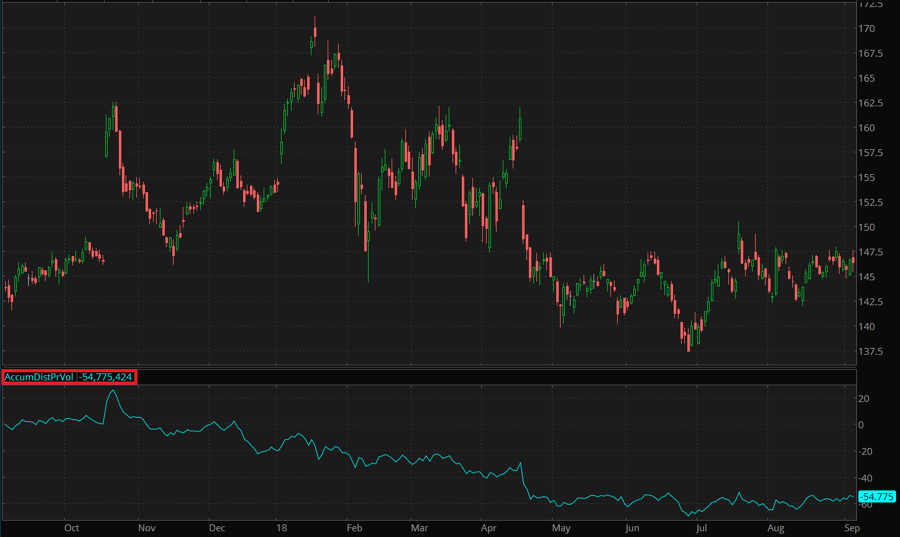The height and width of the screenshot is (537, 900).
Task: Click the Oct label on time axis
Action: [x=71, y=526]
